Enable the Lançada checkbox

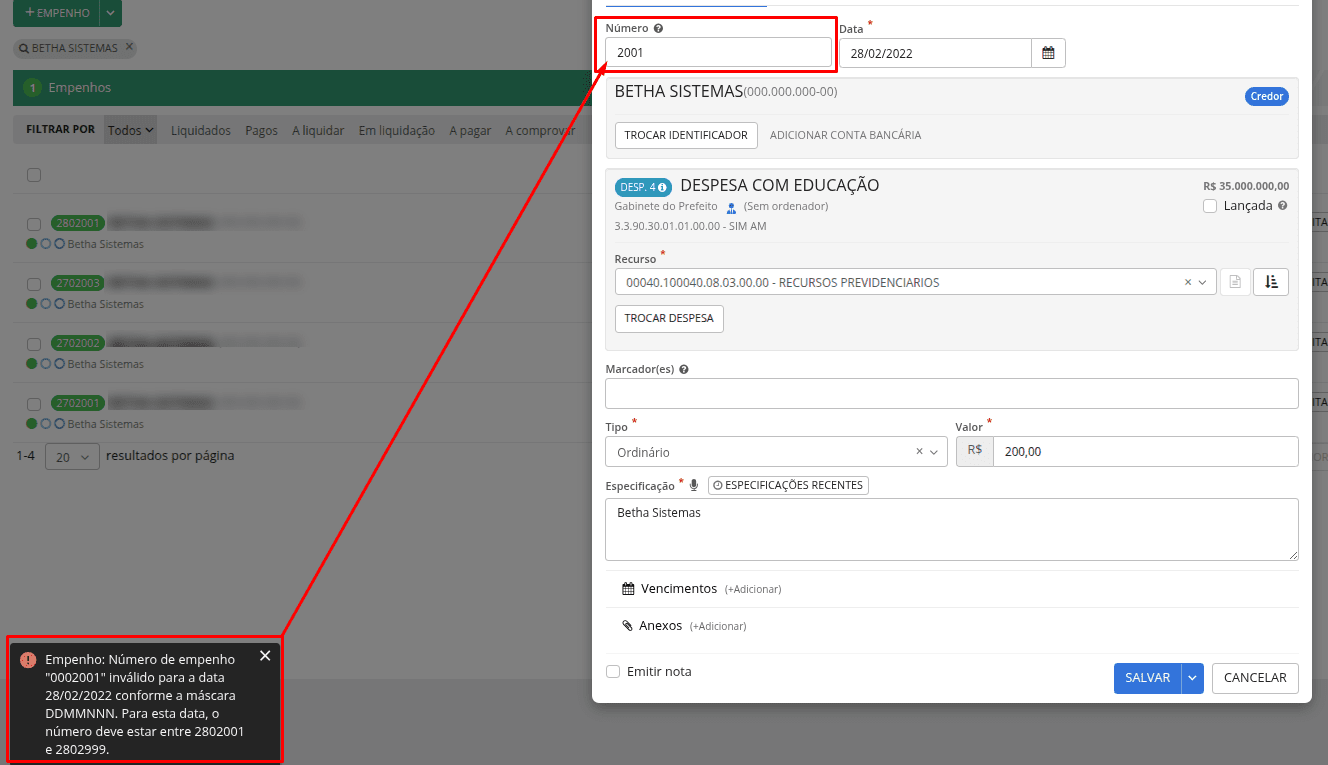1210,206
